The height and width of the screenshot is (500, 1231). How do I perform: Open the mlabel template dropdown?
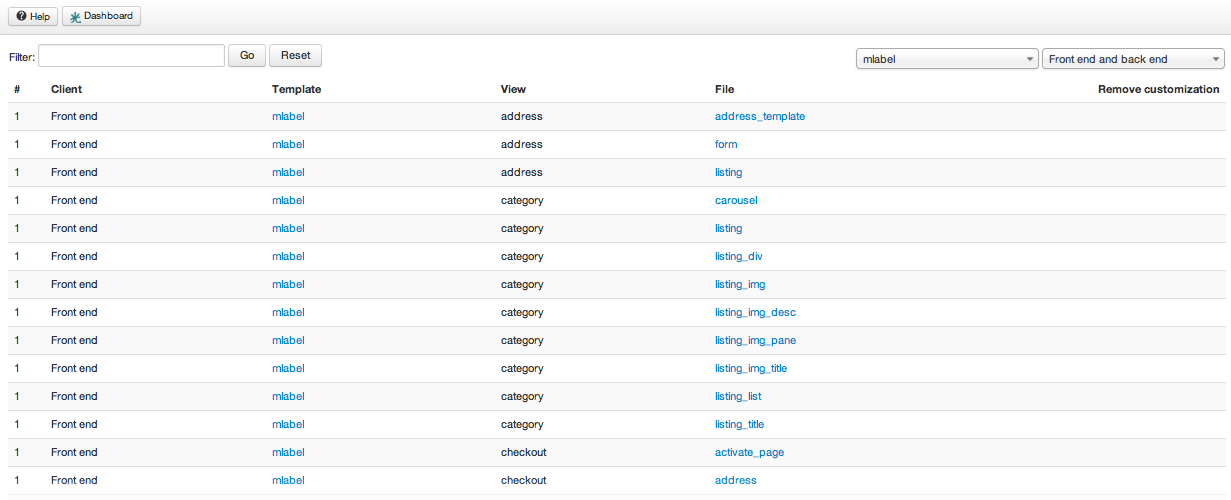pos(947,59)
